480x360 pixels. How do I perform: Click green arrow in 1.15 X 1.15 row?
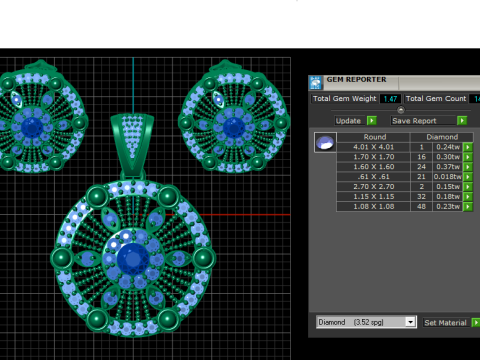[x=468, y=197]
